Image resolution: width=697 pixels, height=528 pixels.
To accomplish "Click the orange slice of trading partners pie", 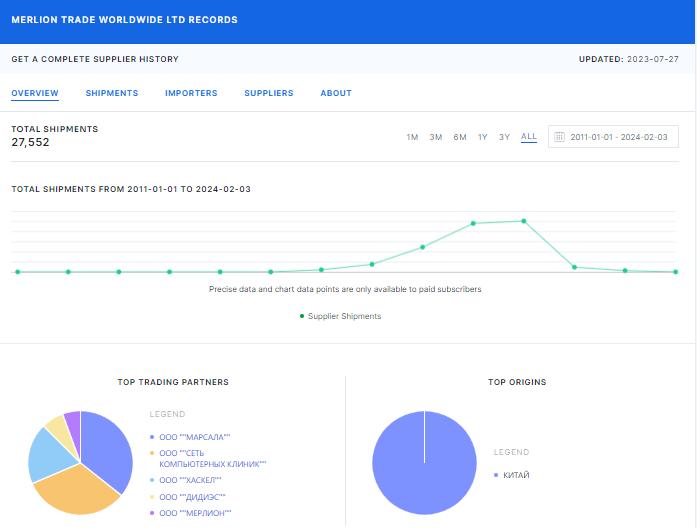I will tap(76, 491).
